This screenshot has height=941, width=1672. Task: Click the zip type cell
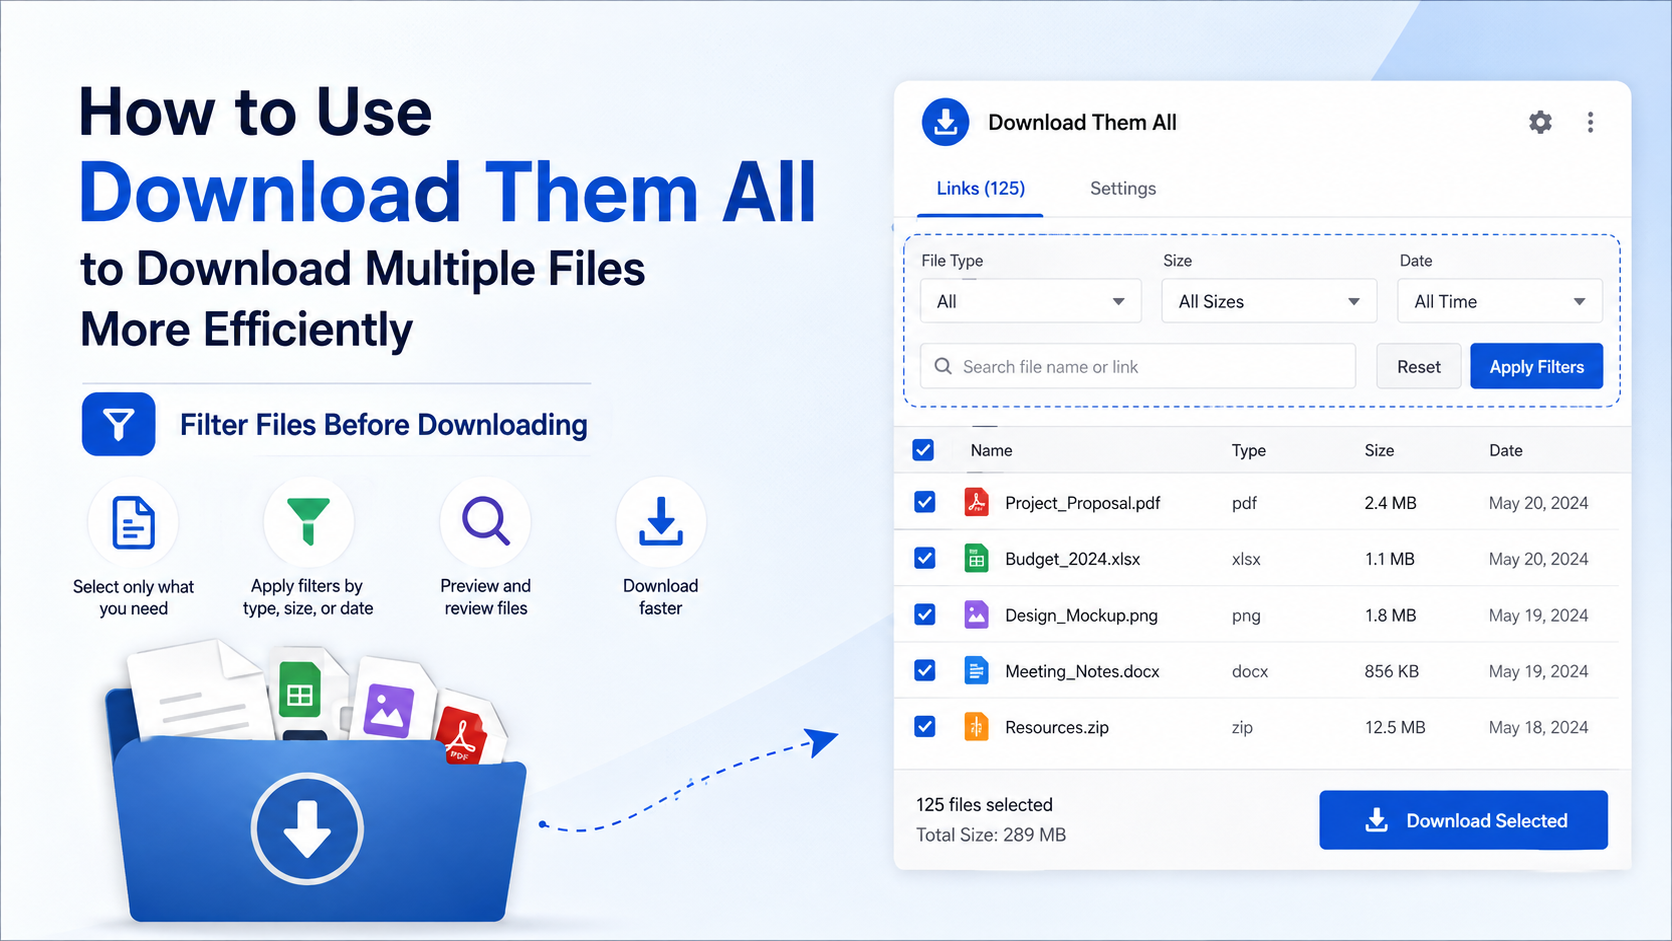[x=1242, y=727]
